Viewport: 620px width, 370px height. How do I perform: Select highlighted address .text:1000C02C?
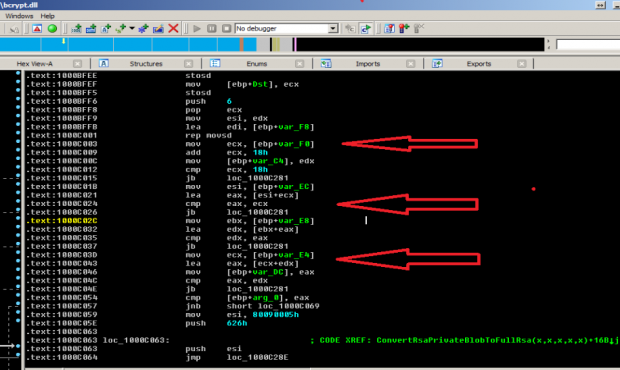63,221
